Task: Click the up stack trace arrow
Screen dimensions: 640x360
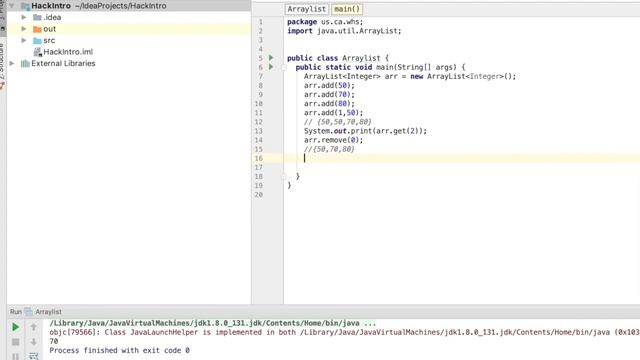Action: [33, 327]
